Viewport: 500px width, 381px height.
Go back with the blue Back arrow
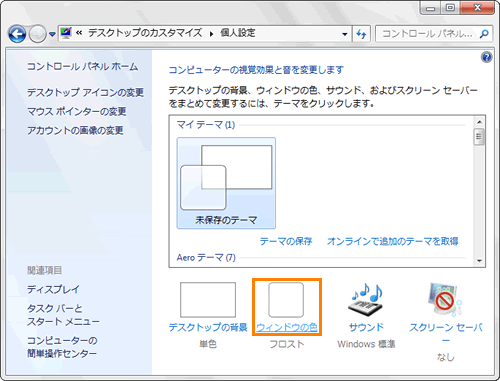click(x=17, y=34)
